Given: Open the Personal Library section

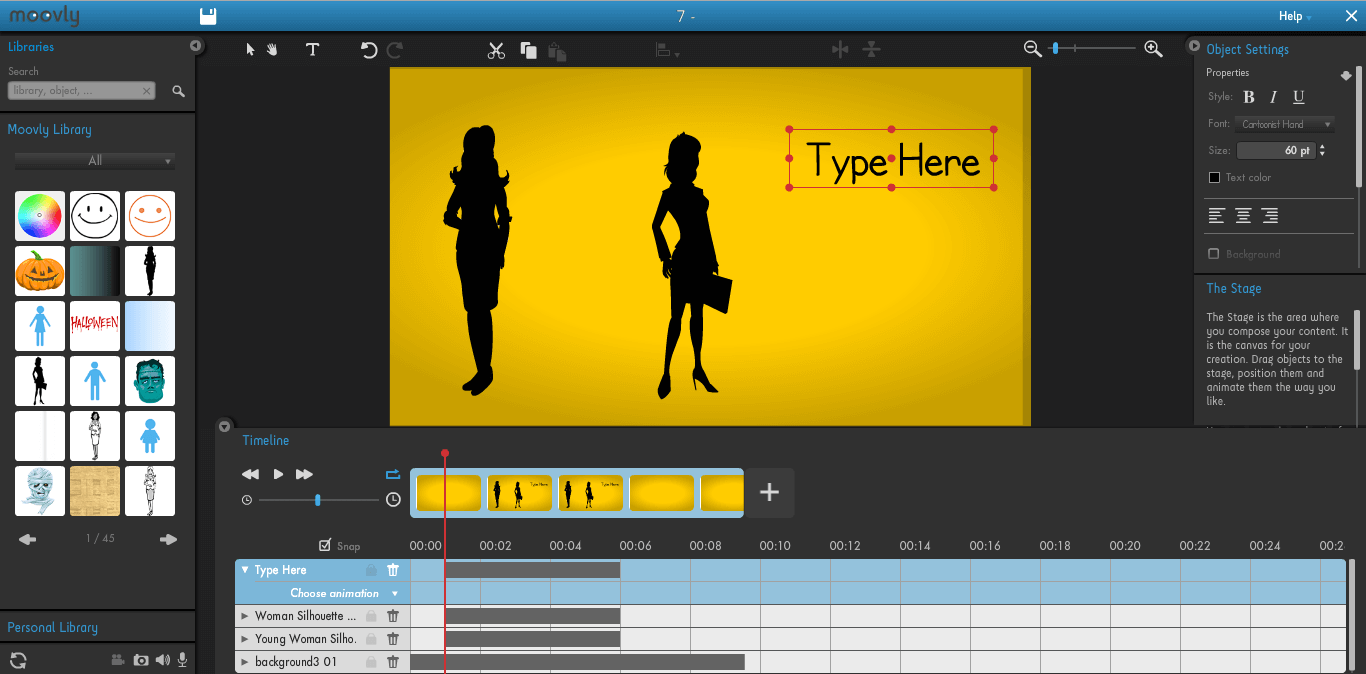Looking at the screenshot, I should pos(53,628).
